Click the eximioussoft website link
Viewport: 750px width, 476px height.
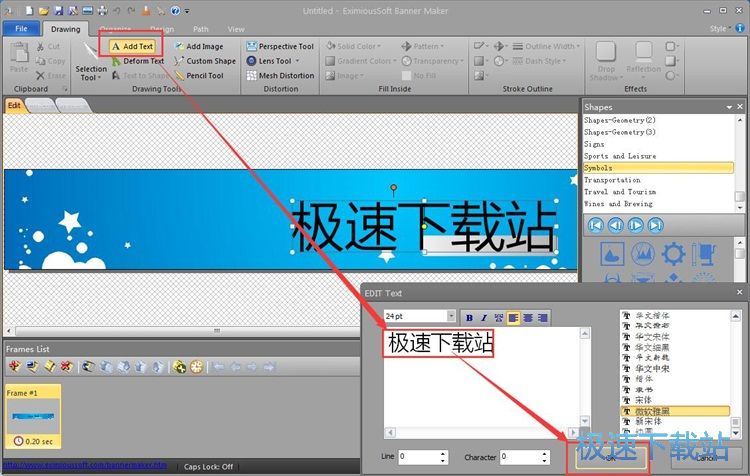tap(85, 465)
